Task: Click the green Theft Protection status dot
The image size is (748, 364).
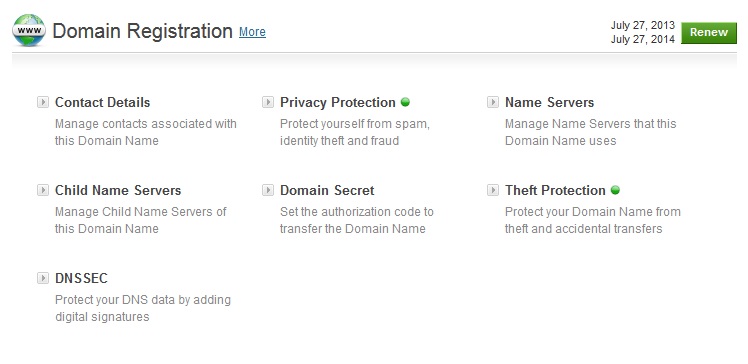Action: [x=615, y=190]
